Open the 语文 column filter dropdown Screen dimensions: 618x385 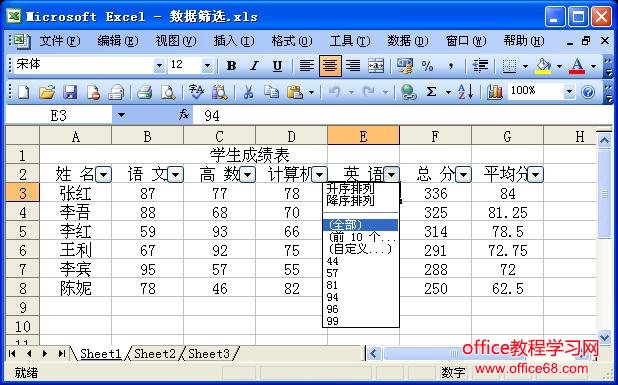coord(176,174)
